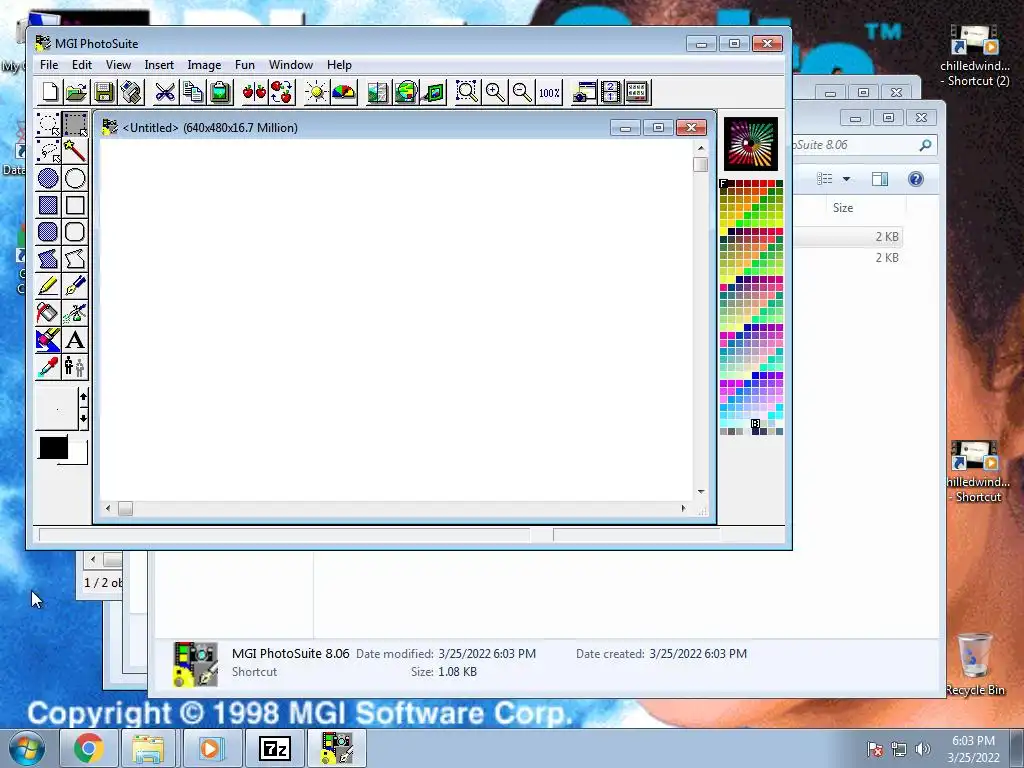Click the two apples duplicate icon
Image resolution: width=1024 pixels, height=768 pixels.
[254, 92]
